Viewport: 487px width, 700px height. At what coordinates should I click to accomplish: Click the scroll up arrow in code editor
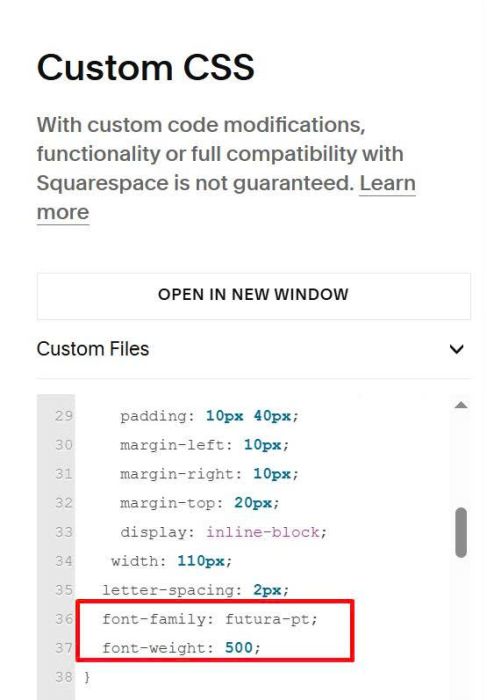point(461,405)
